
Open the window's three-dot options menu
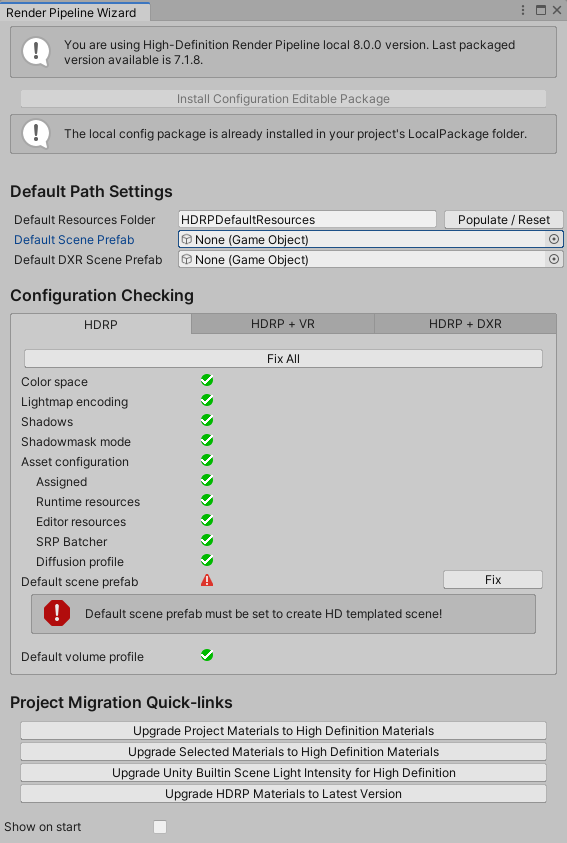[x=523, y=10]
